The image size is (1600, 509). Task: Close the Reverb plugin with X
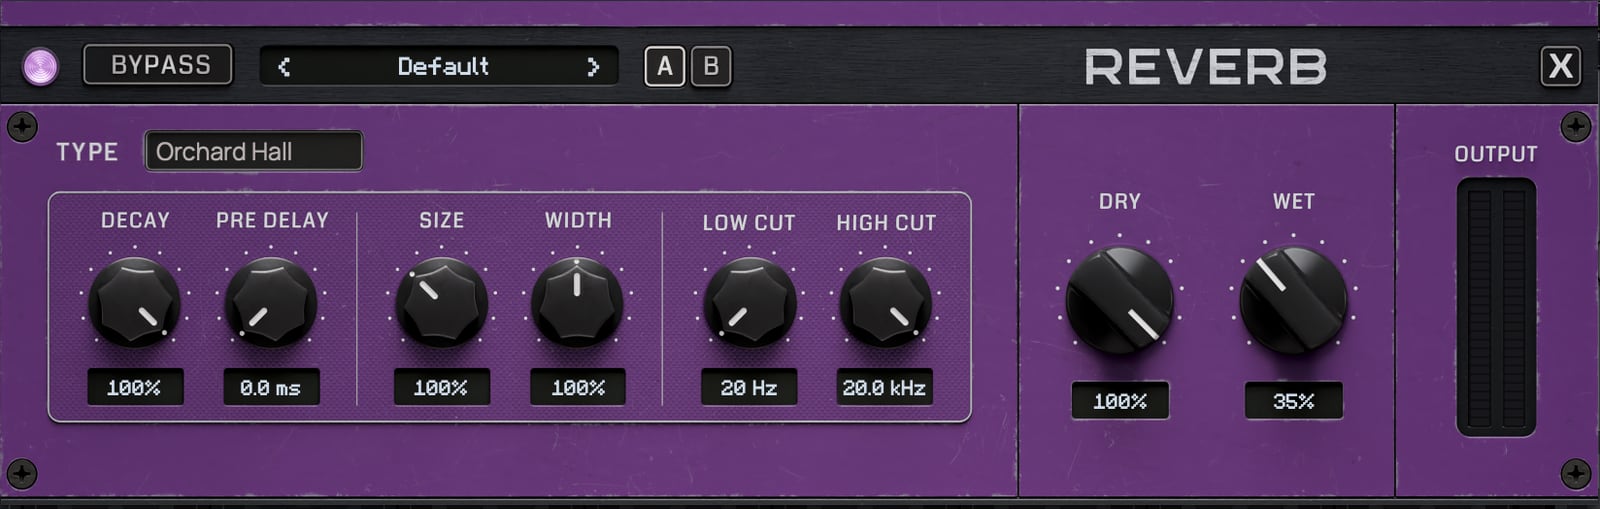[x=1560, y=66]
